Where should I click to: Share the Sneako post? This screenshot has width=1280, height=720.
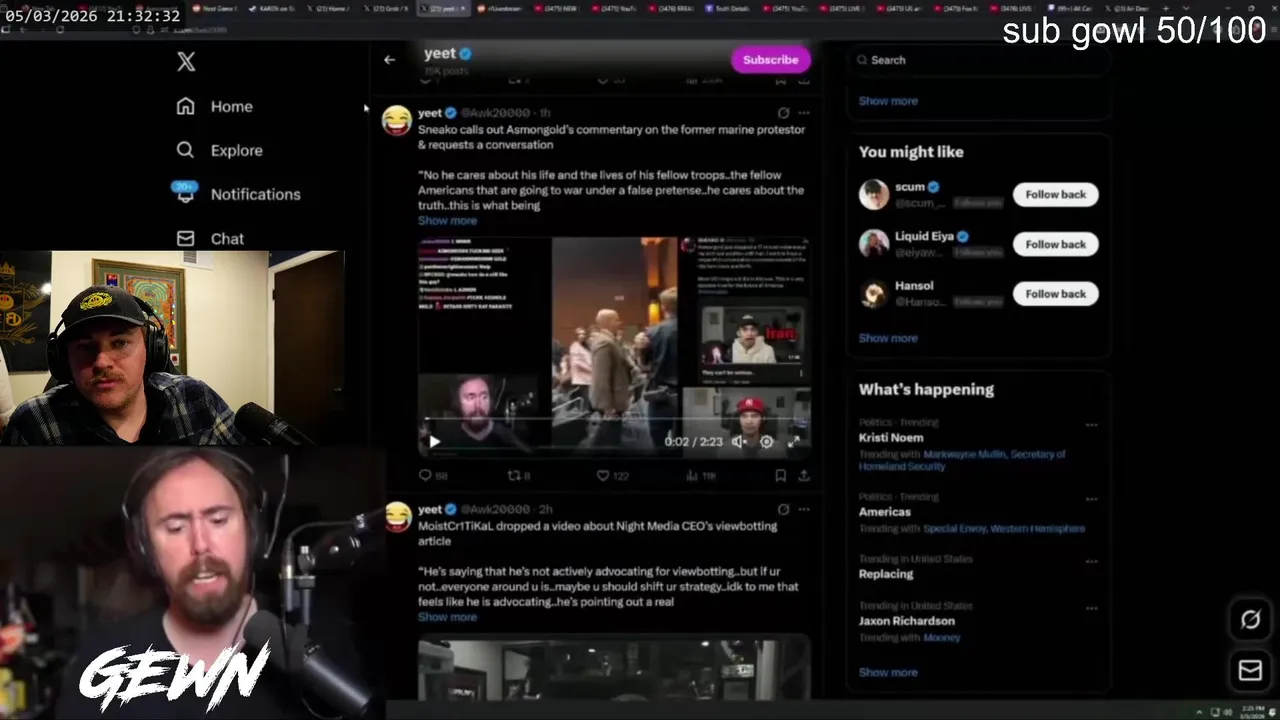803,476
